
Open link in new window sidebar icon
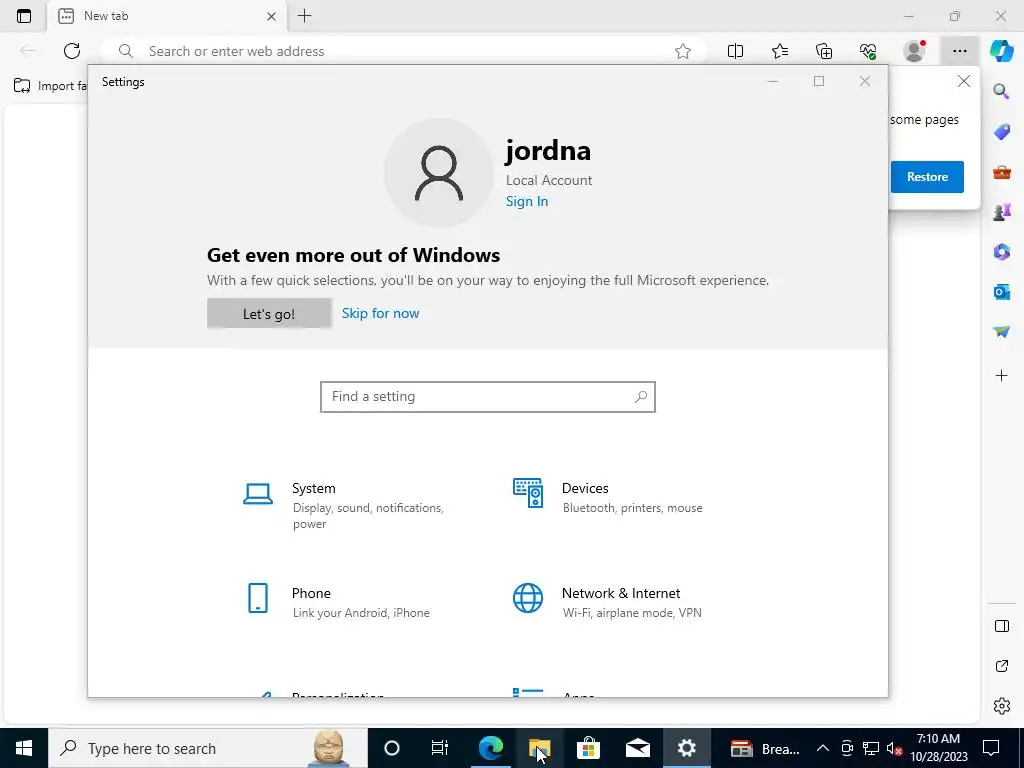pyautogui.click(x=1001, y=666)
